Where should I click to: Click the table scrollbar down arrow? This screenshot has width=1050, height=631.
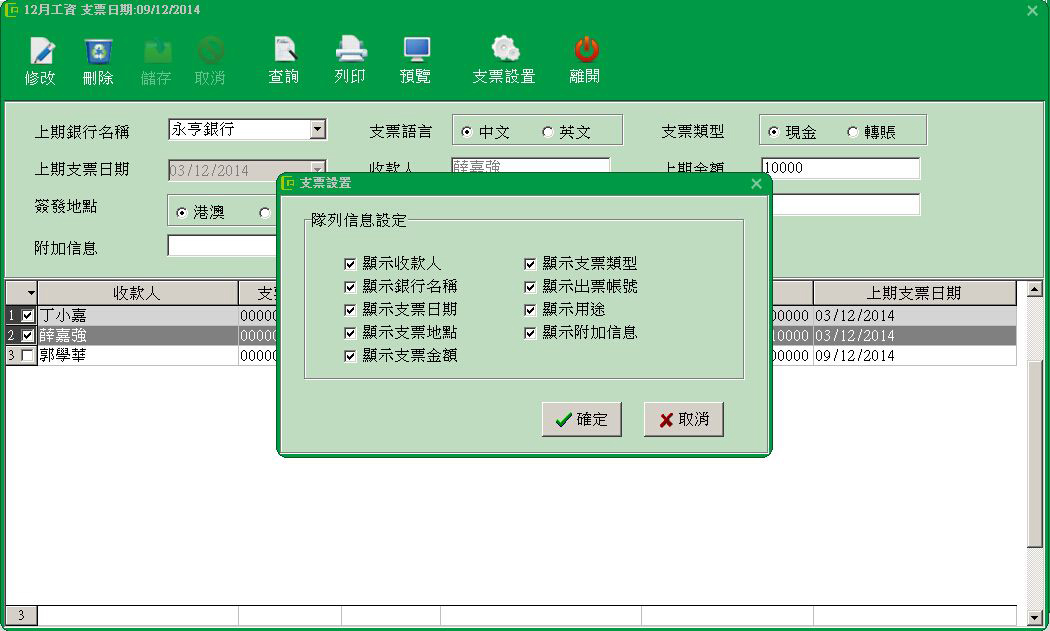(1035, 617)
